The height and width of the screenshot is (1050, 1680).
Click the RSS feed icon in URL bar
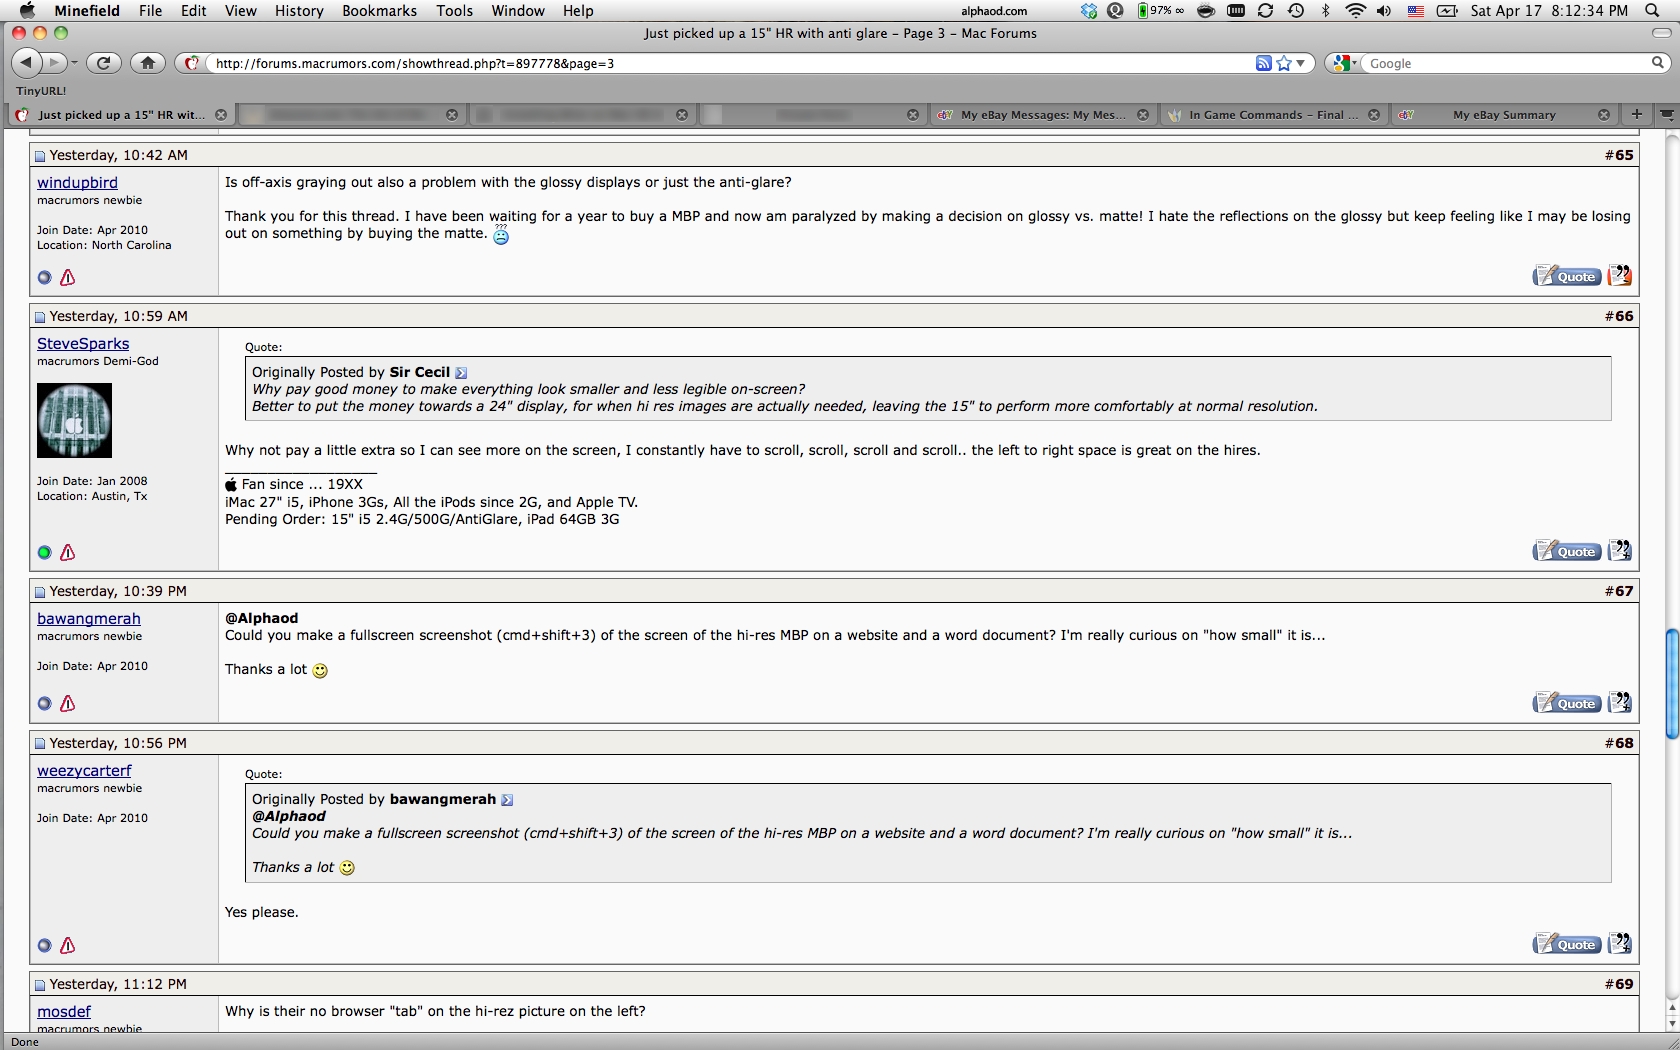tap(1263, 63)
